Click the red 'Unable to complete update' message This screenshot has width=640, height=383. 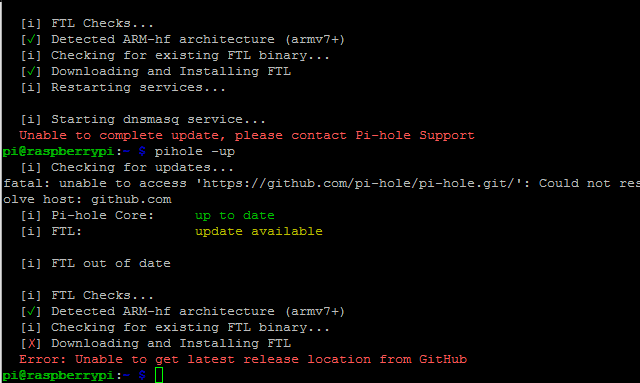(x=247, y=136)
